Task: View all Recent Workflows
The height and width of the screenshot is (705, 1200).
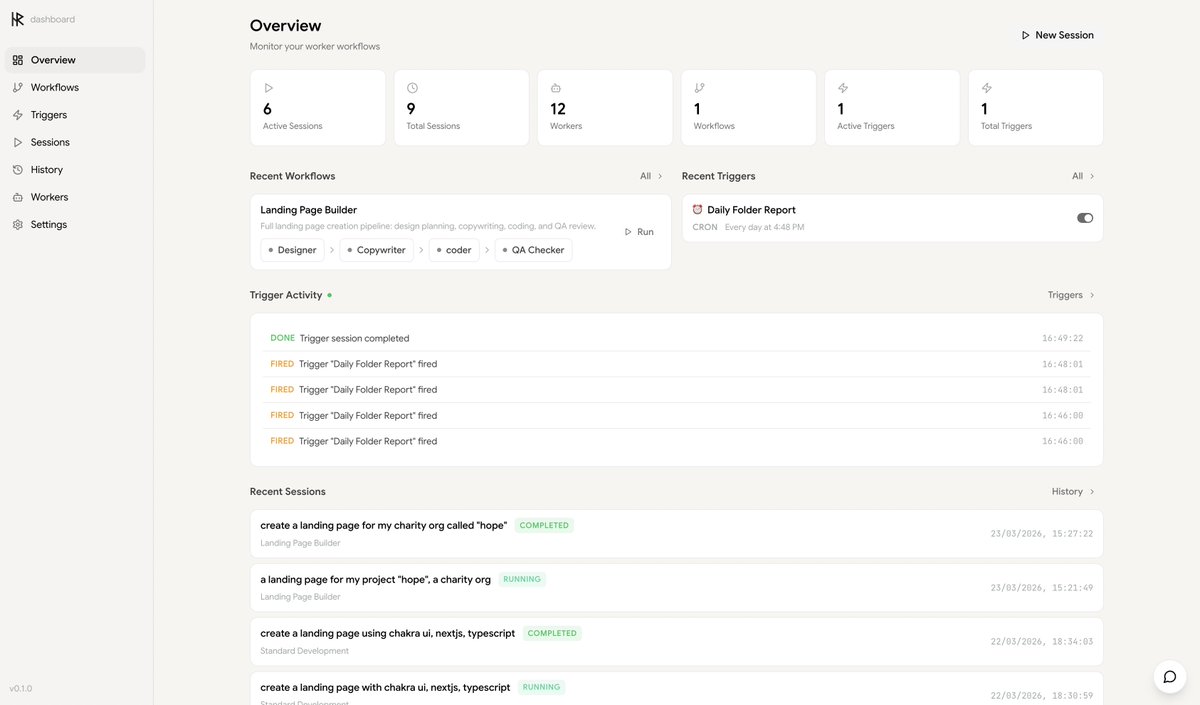Action: (x=652, y=176)
